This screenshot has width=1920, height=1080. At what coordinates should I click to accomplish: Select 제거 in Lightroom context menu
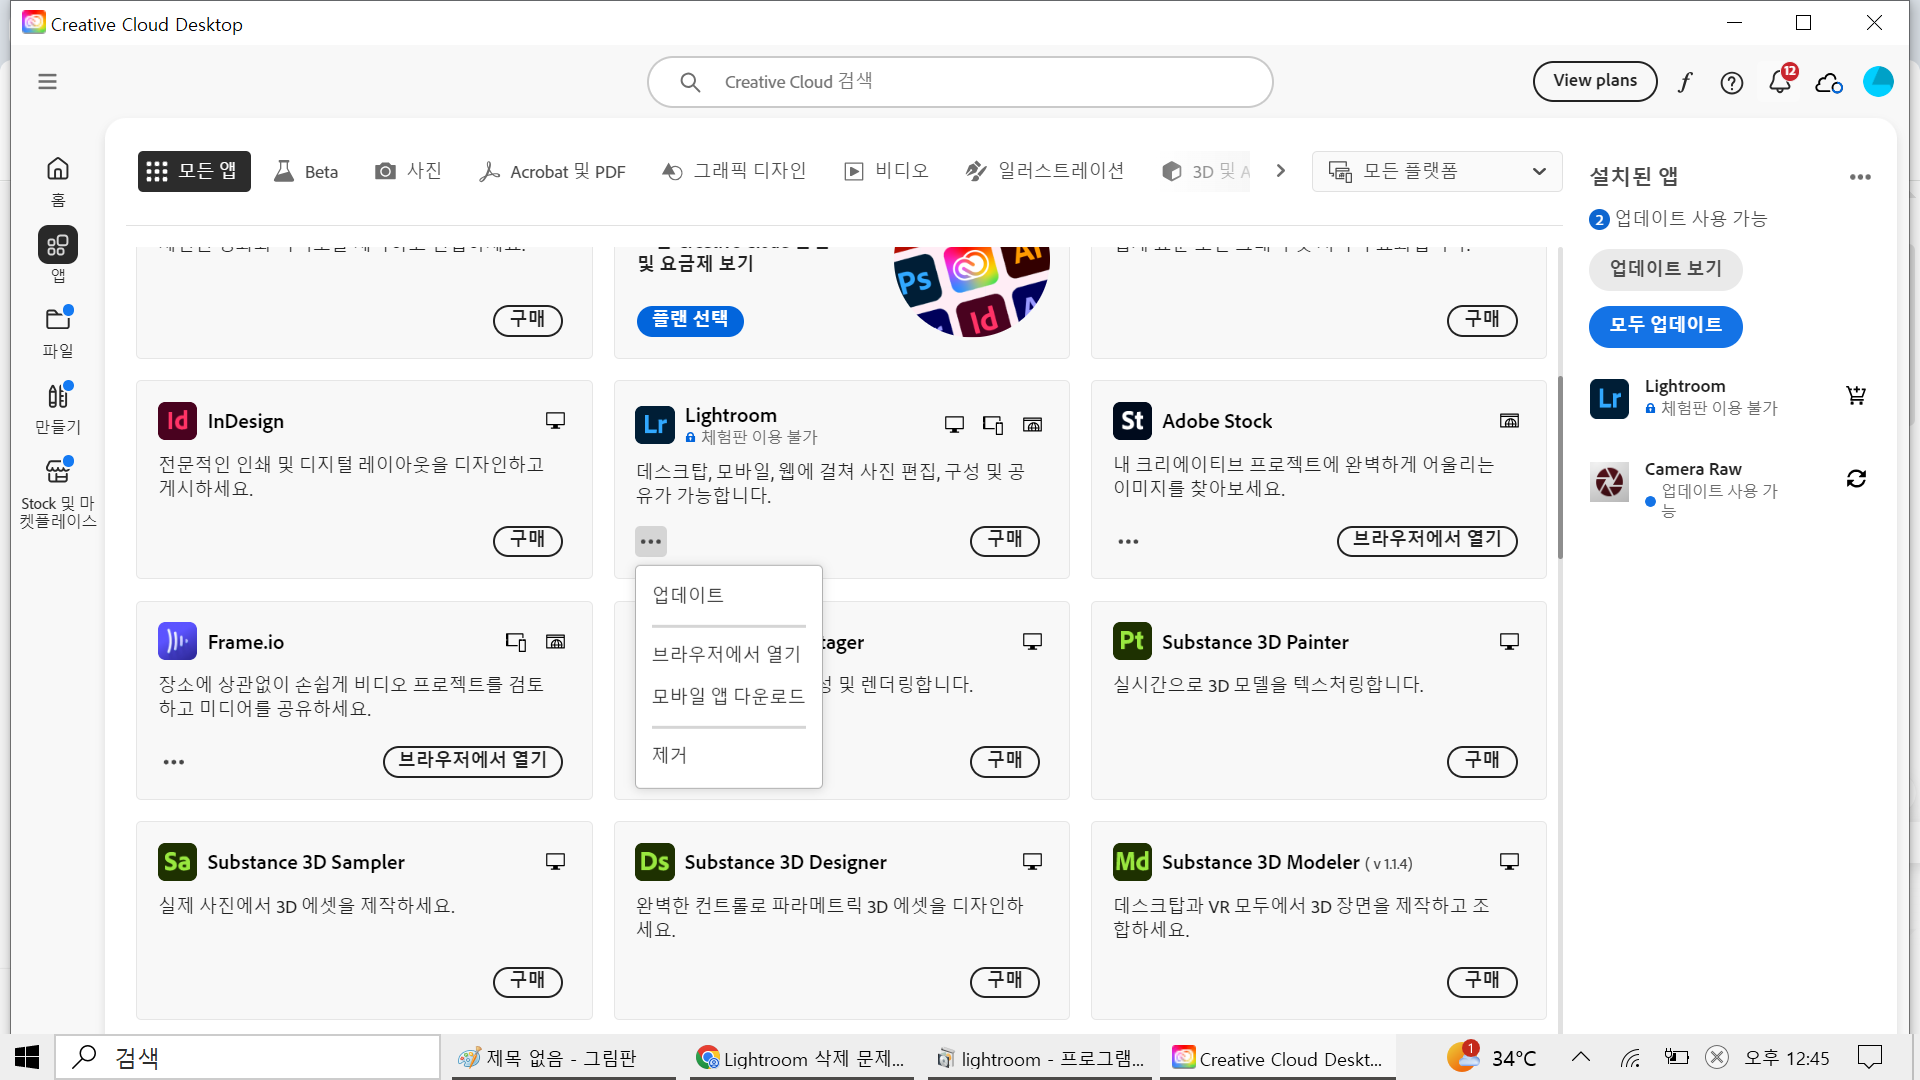[x=670, y=755]
